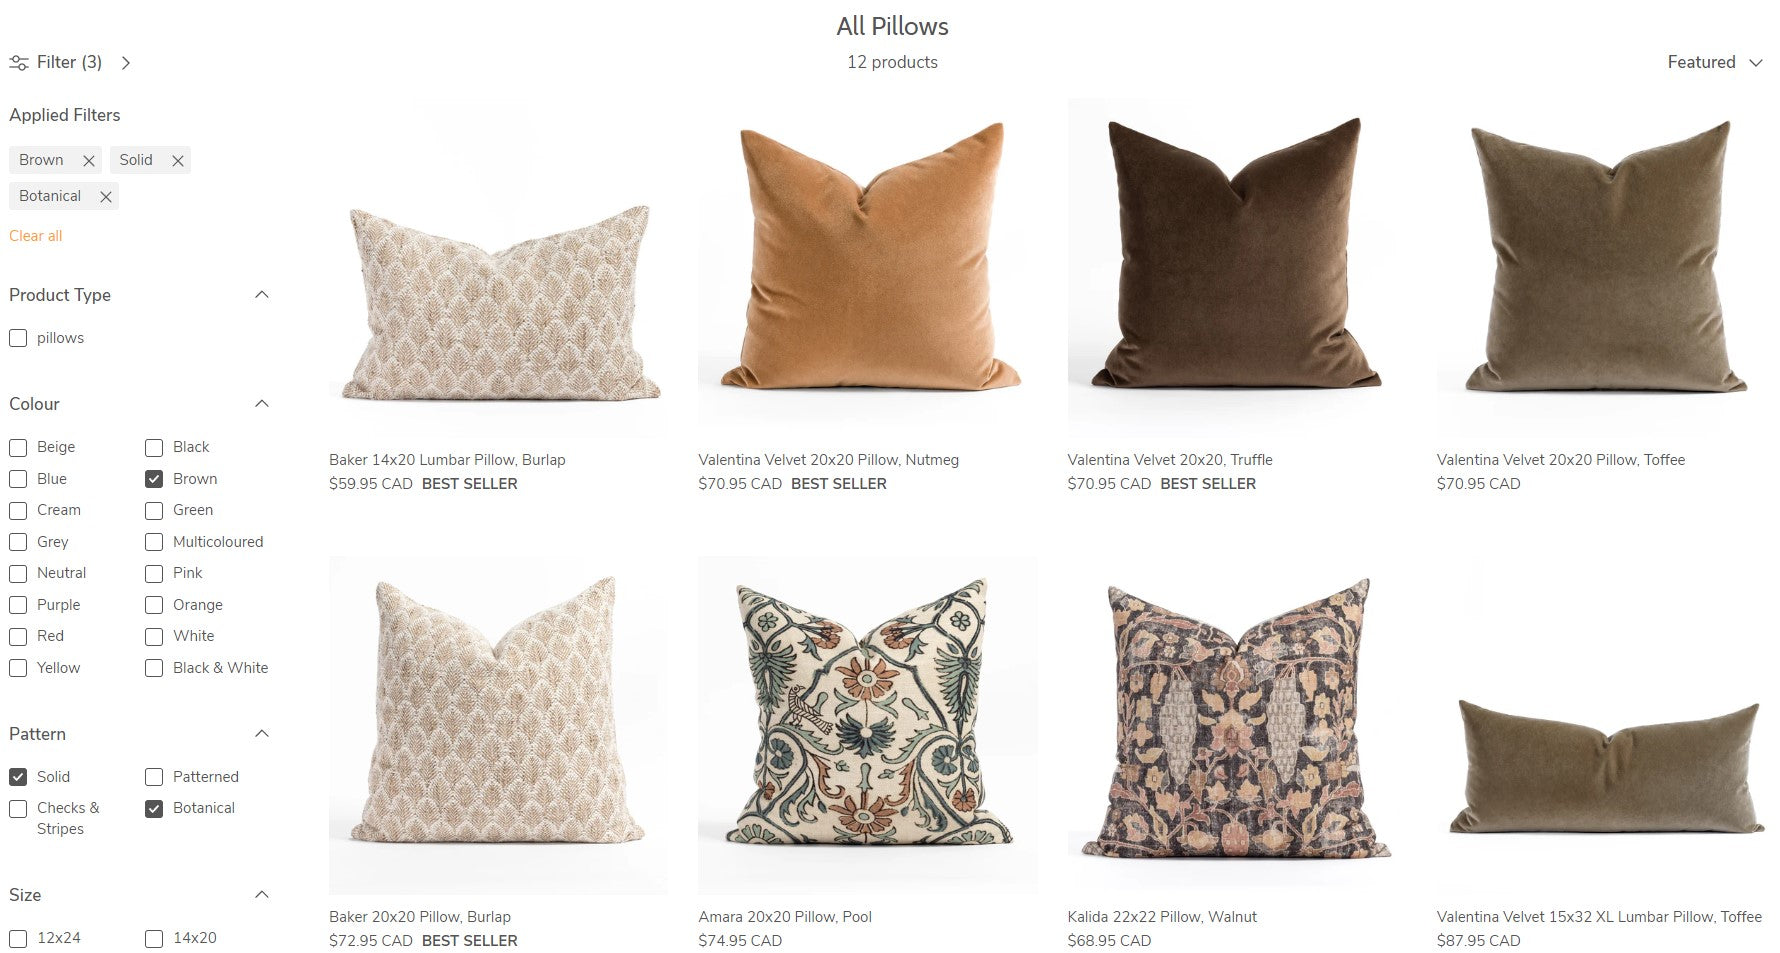Select the Valentina Velvet Truffle pillow image

tap(1237, 267)
